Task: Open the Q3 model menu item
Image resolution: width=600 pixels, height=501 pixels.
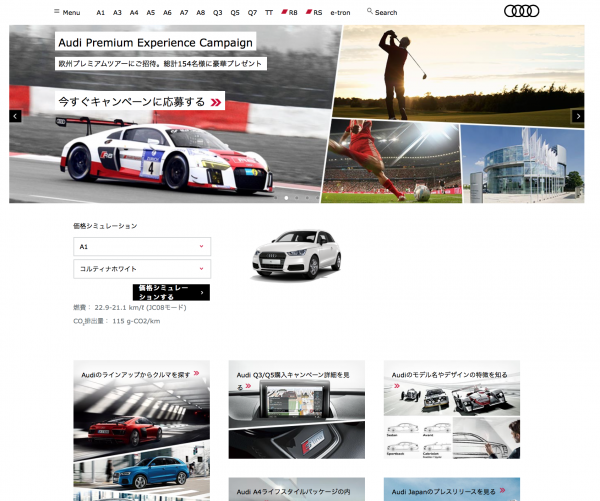Action: point(218,13)
